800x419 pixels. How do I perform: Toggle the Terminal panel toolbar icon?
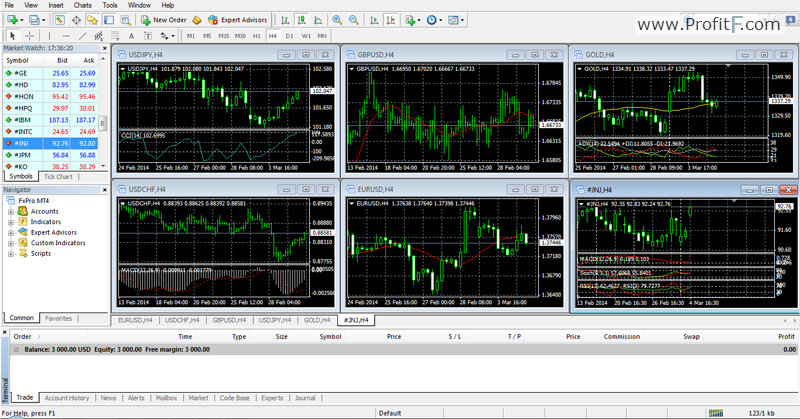click(109, 20)
